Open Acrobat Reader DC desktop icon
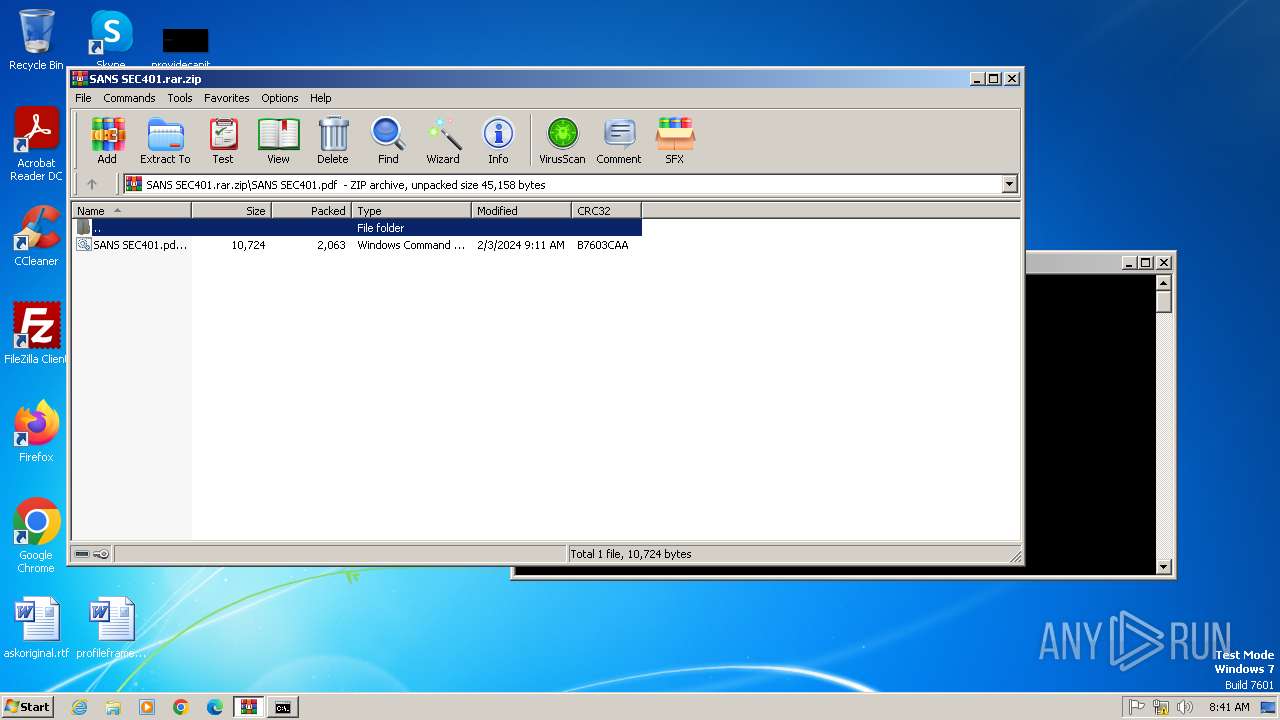The image size is (1280, 720). tap(36, 144)
